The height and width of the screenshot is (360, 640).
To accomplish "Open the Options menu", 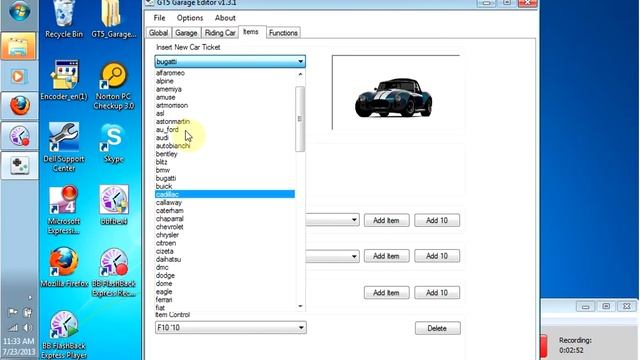I will 190,18.
